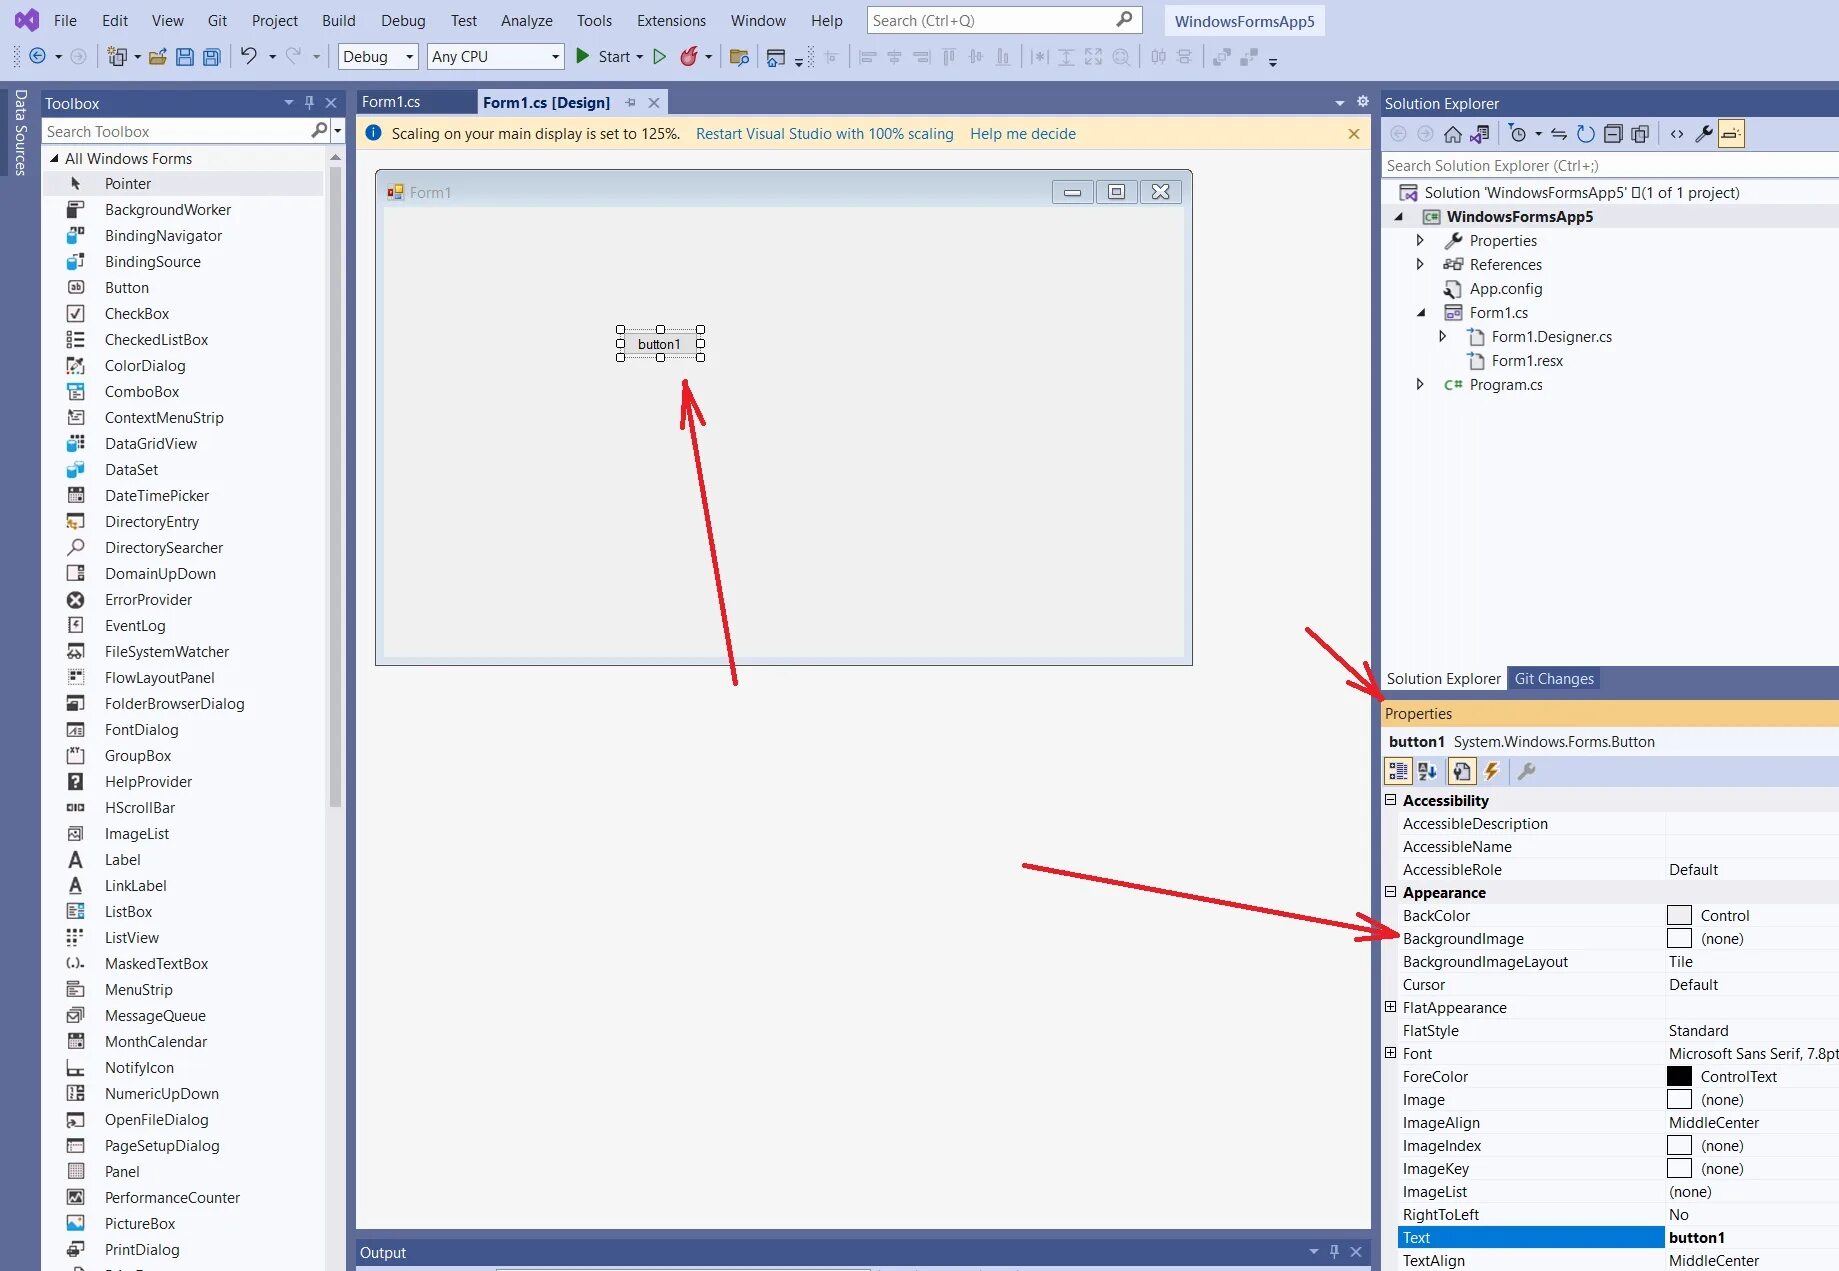Toggle Categorized view in Properties panel
This screenshot has width=1839, height=1271.
(x=1398, y=771)
